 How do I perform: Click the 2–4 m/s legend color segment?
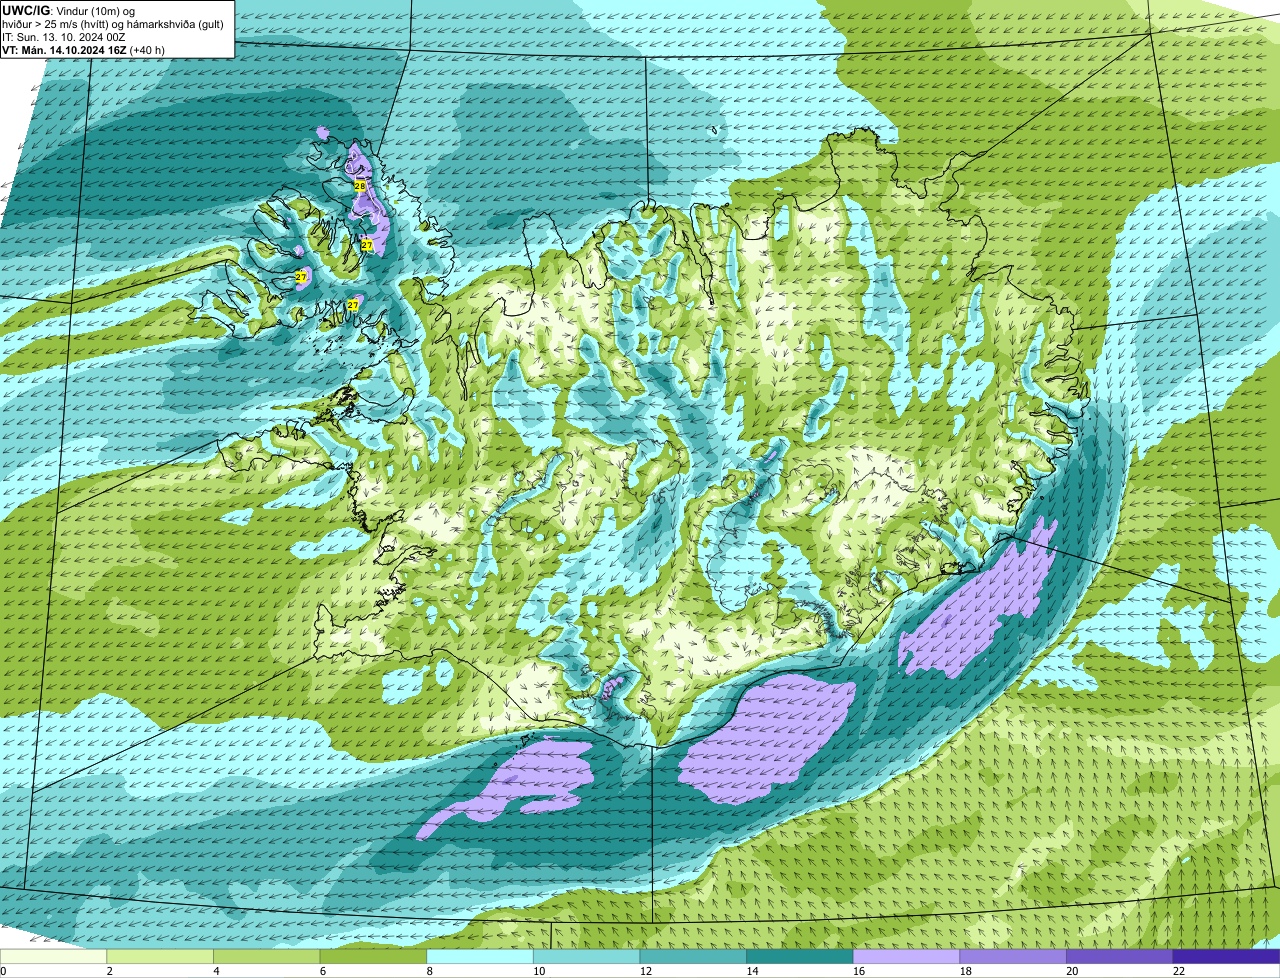[x=159, y=956]
